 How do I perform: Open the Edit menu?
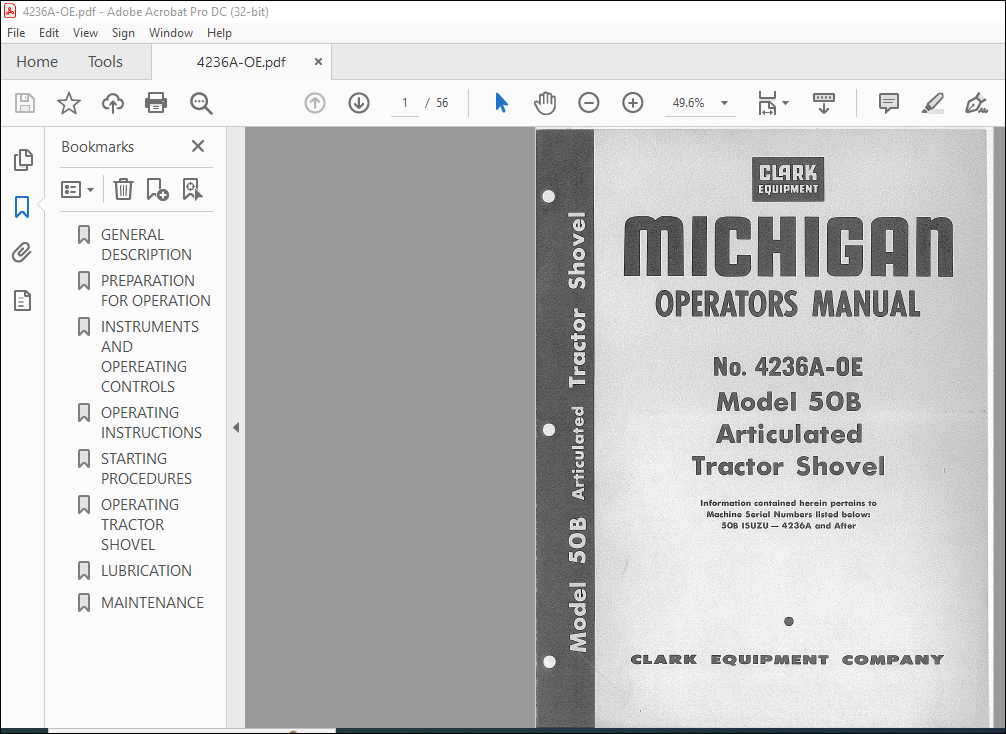tap(49, 33)
